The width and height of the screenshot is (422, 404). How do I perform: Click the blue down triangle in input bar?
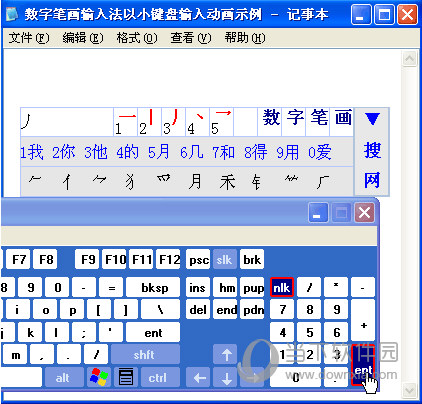(x=372, y=119)
